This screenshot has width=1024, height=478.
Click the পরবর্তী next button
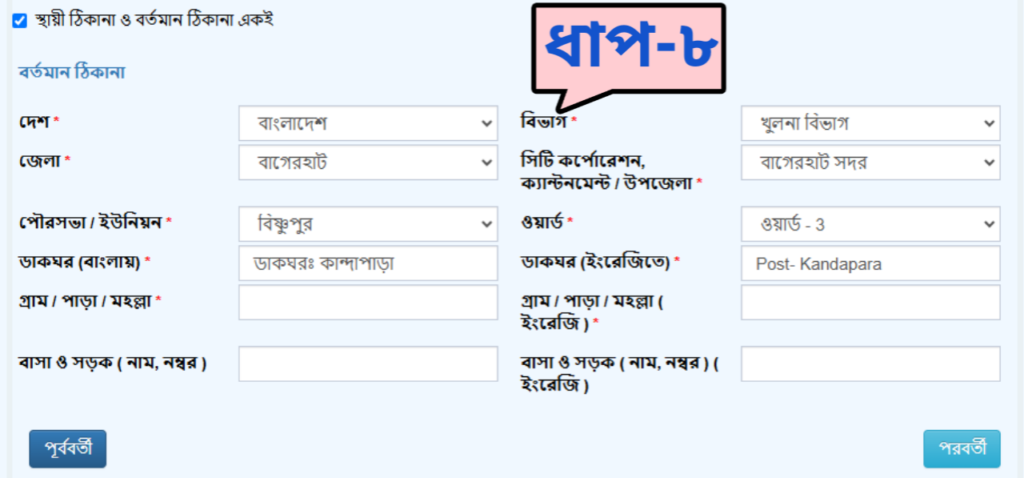961,449
